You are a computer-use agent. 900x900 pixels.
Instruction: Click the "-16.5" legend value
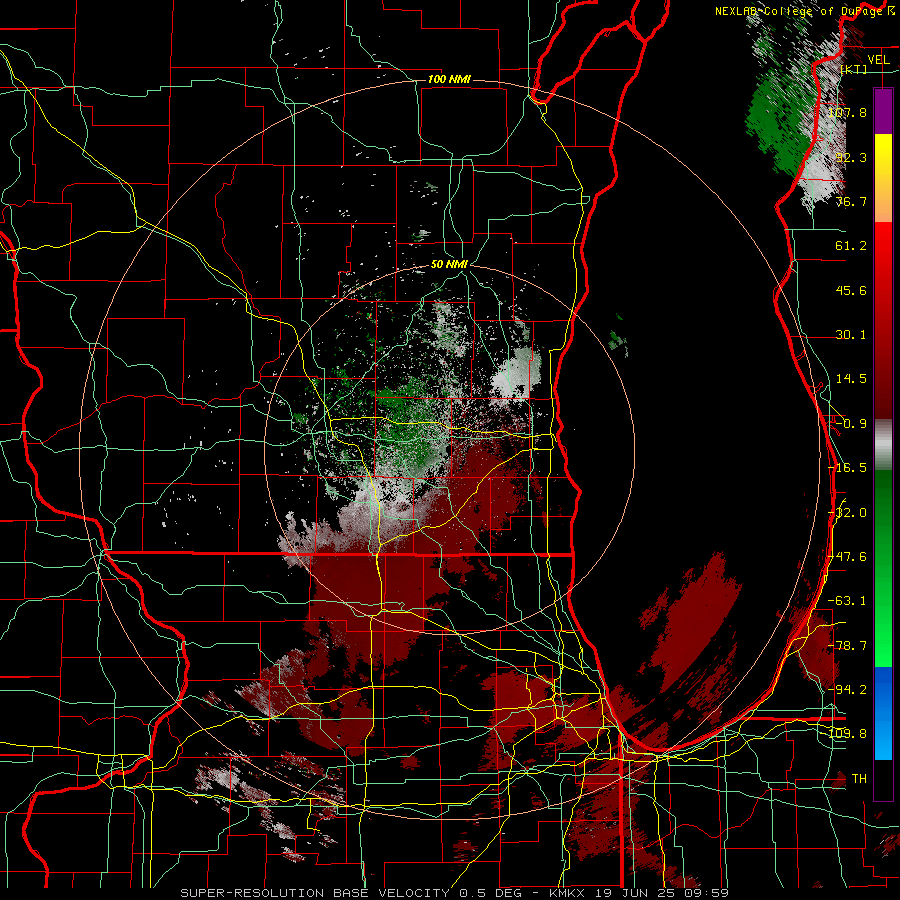[x=847, y=468]
